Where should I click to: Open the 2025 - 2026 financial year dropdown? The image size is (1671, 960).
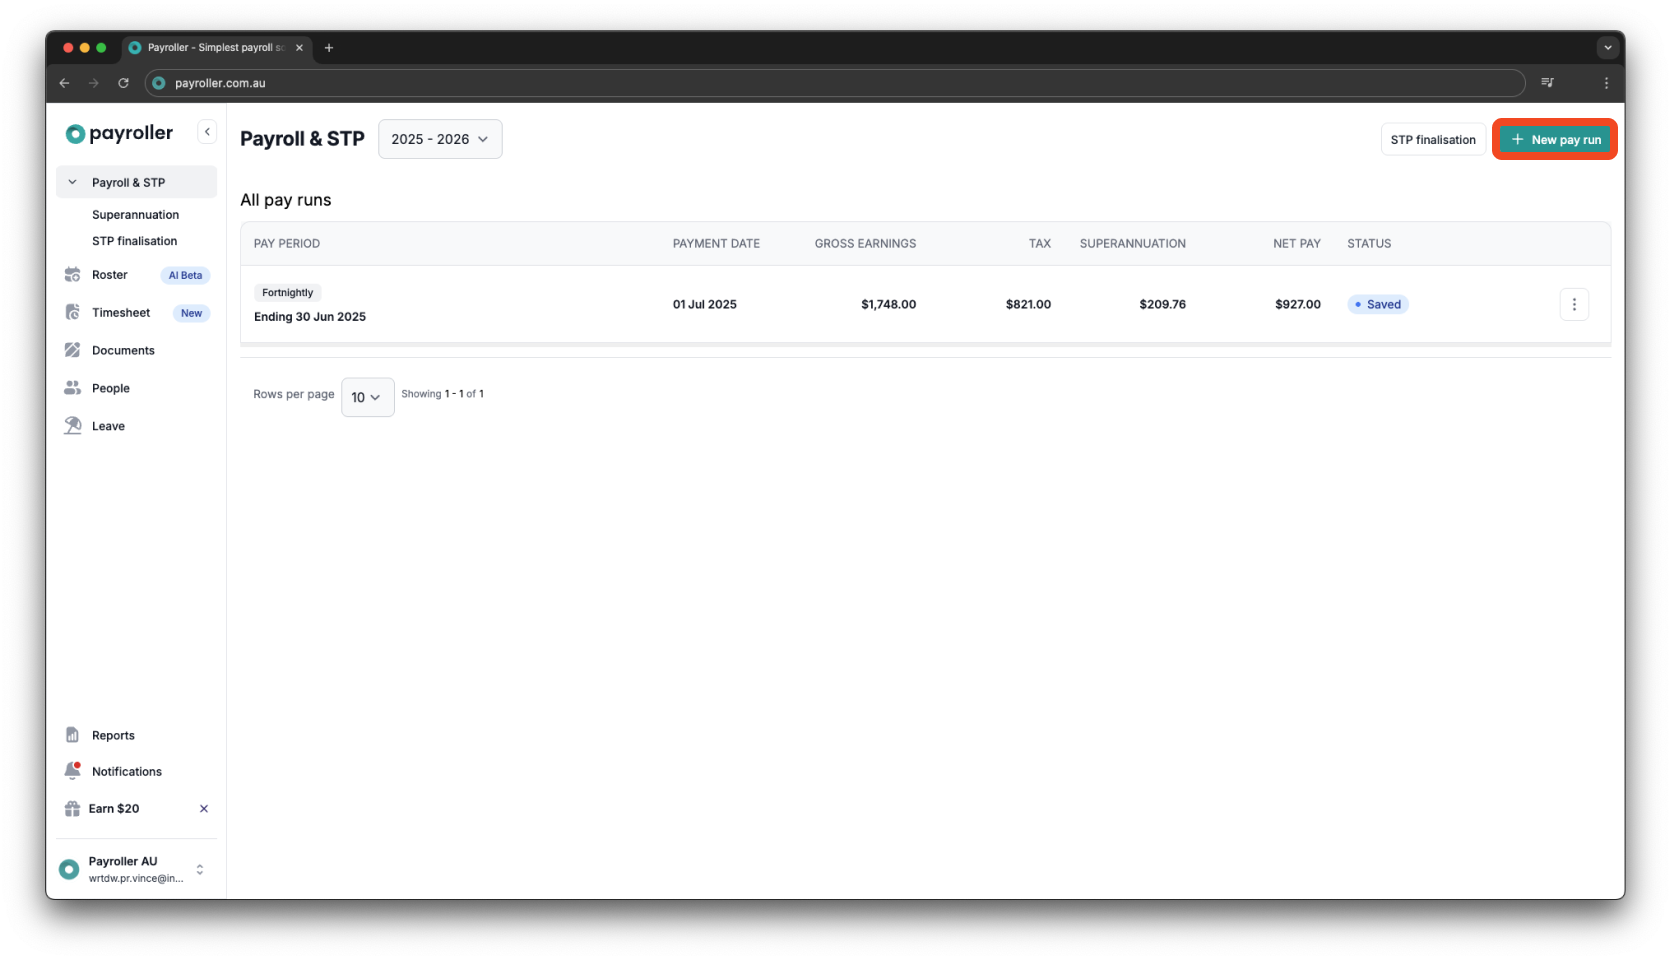(439, 139)
